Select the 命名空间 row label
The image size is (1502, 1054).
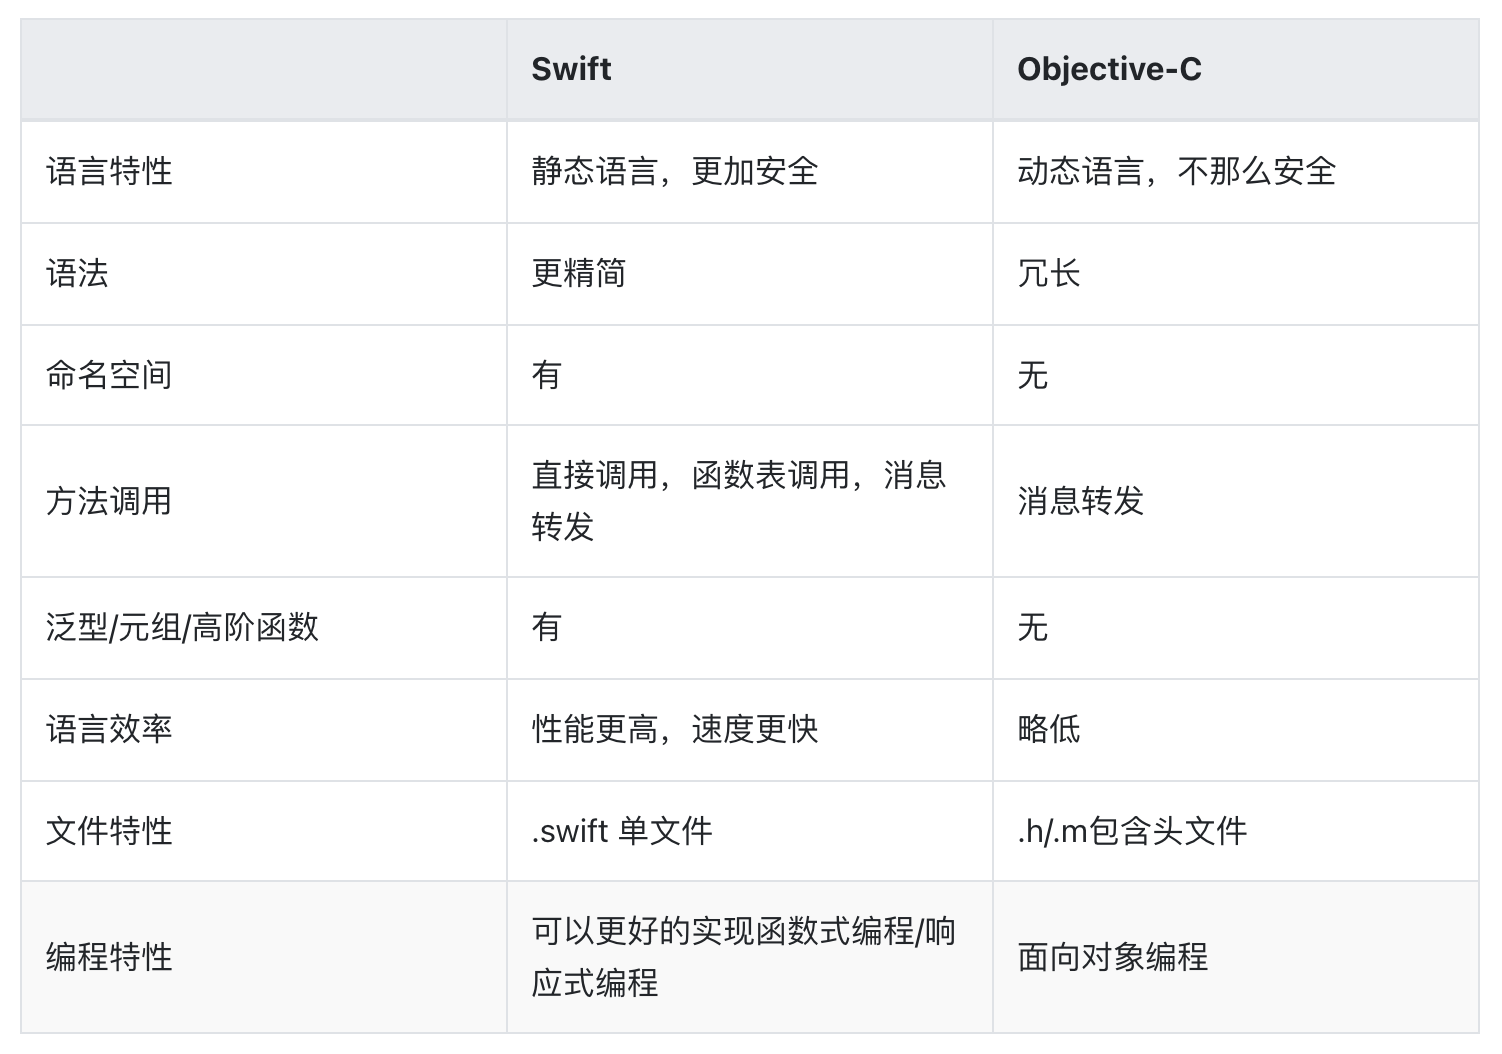pyautogui.click(x=109, y=375)
